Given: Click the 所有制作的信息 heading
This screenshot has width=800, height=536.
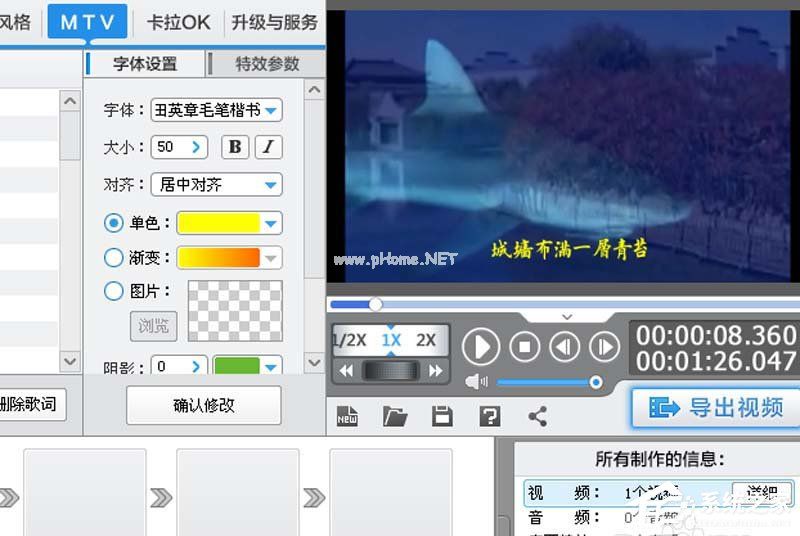Looking at the screenshot, I should click(x=659, y=460).
